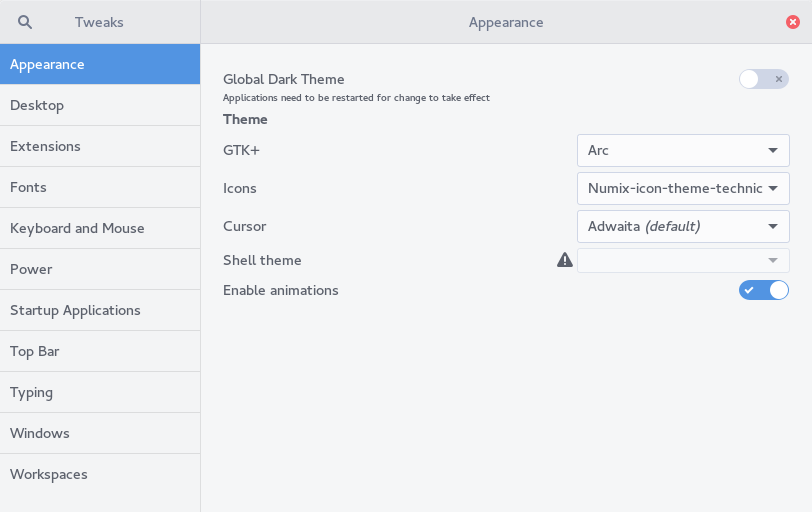812x512 pixels.
Task: Open the Desktop settings section
Action: click(100, 105)
